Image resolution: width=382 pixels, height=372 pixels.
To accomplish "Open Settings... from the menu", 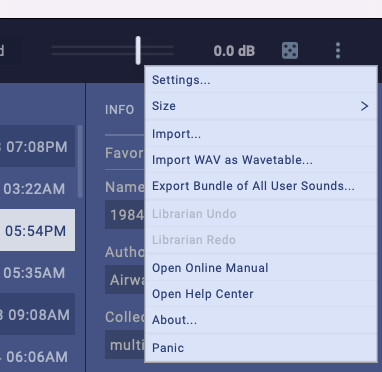I will click(261, 80).
